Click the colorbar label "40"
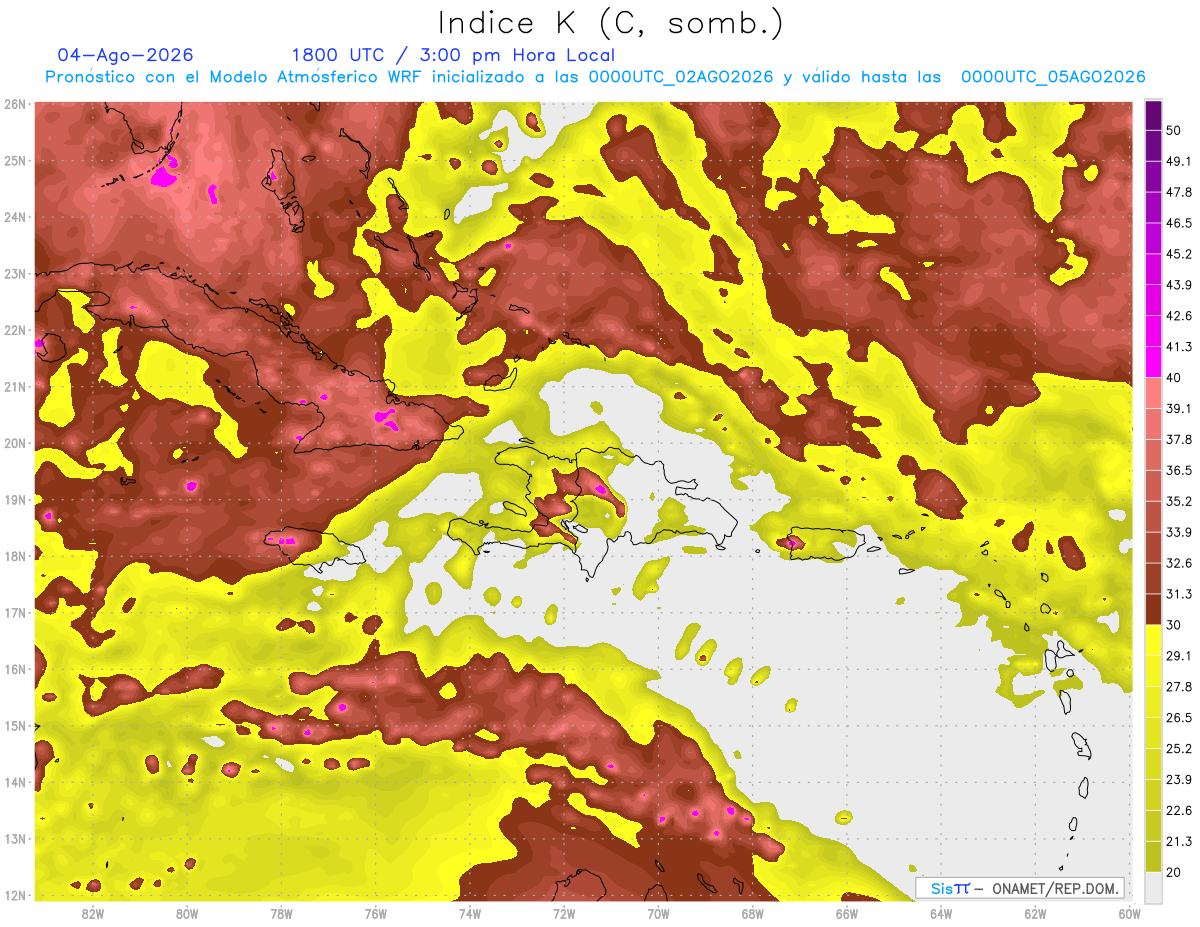This screenshot has width=1200, height=927. point(1173,377)
